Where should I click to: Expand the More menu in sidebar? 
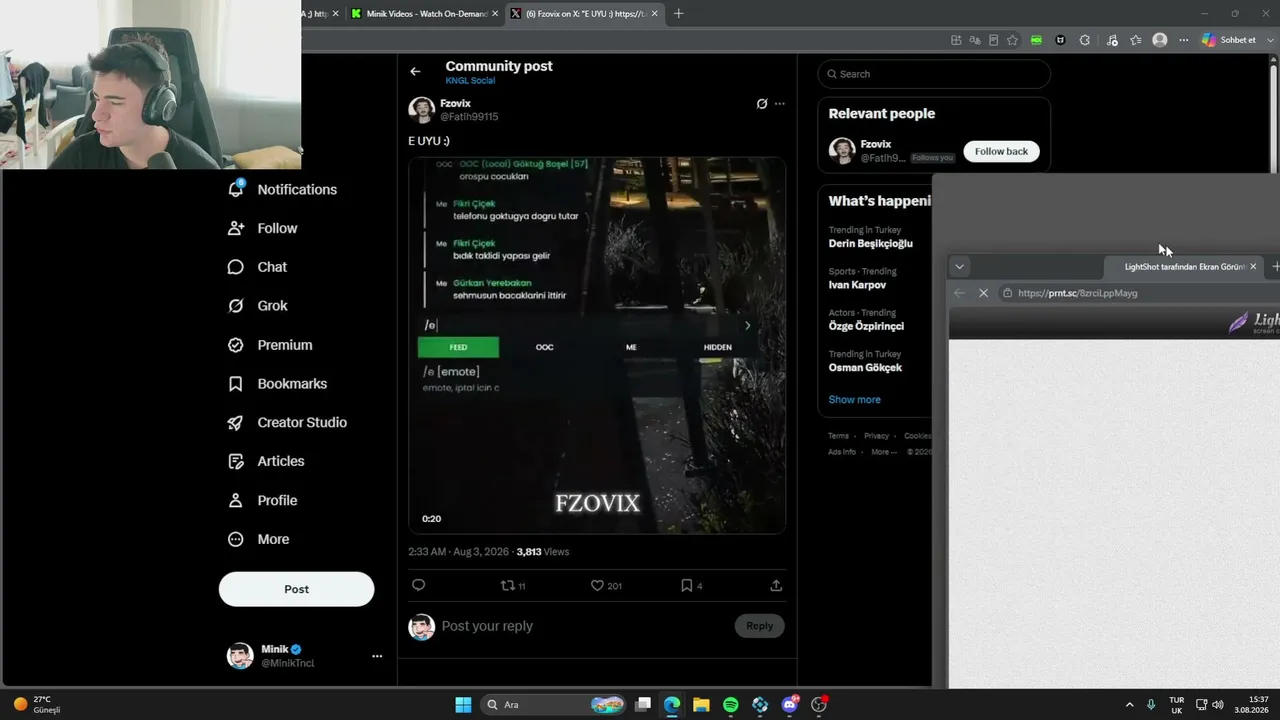click(x=258, y=539)
